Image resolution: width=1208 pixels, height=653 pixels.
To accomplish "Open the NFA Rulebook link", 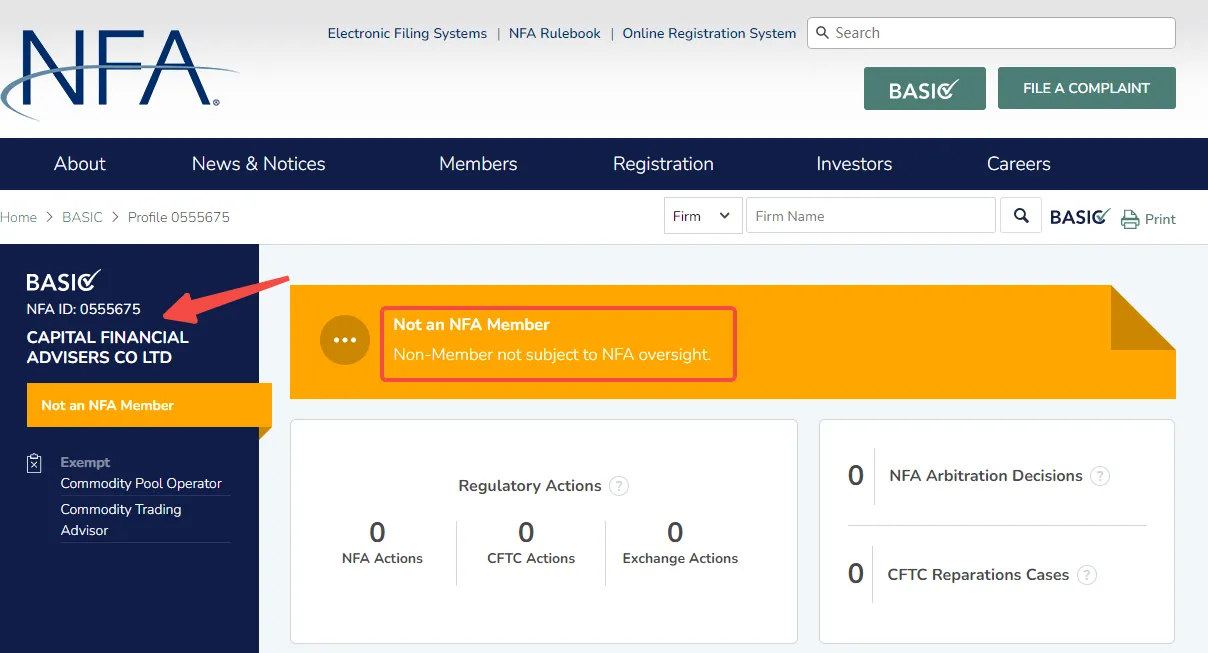I will [555, 33].
